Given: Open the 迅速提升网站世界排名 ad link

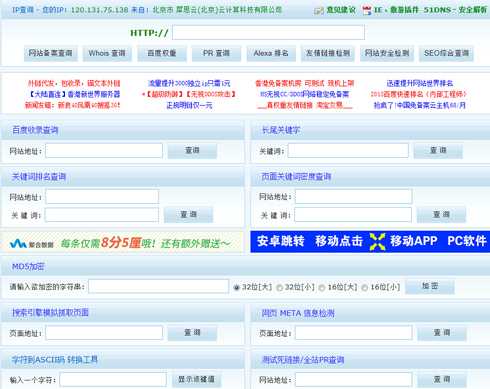Looking at the screenshot, I should [420, 83].
